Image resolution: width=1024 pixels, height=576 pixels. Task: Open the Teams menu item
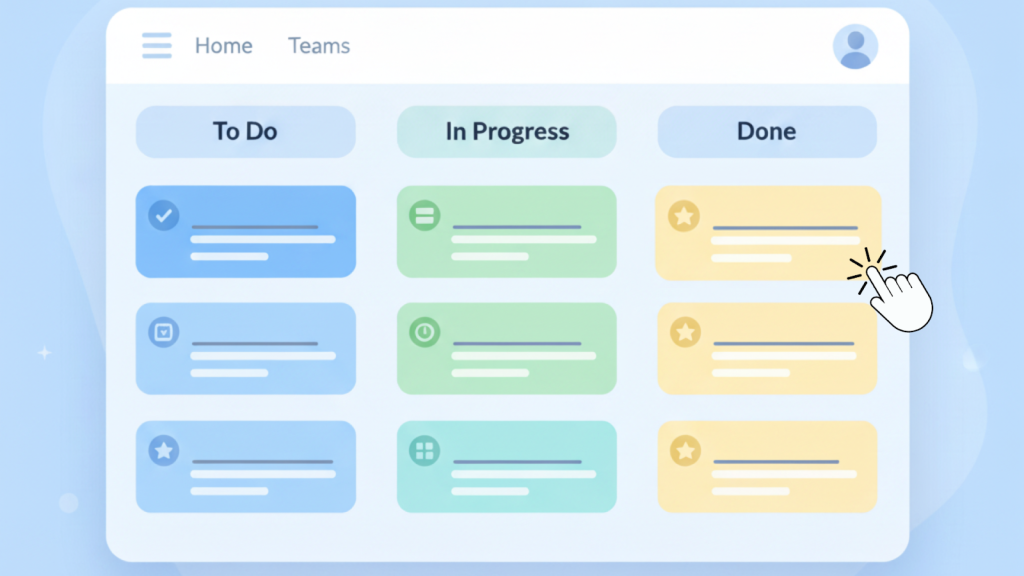tap(319, 46)
